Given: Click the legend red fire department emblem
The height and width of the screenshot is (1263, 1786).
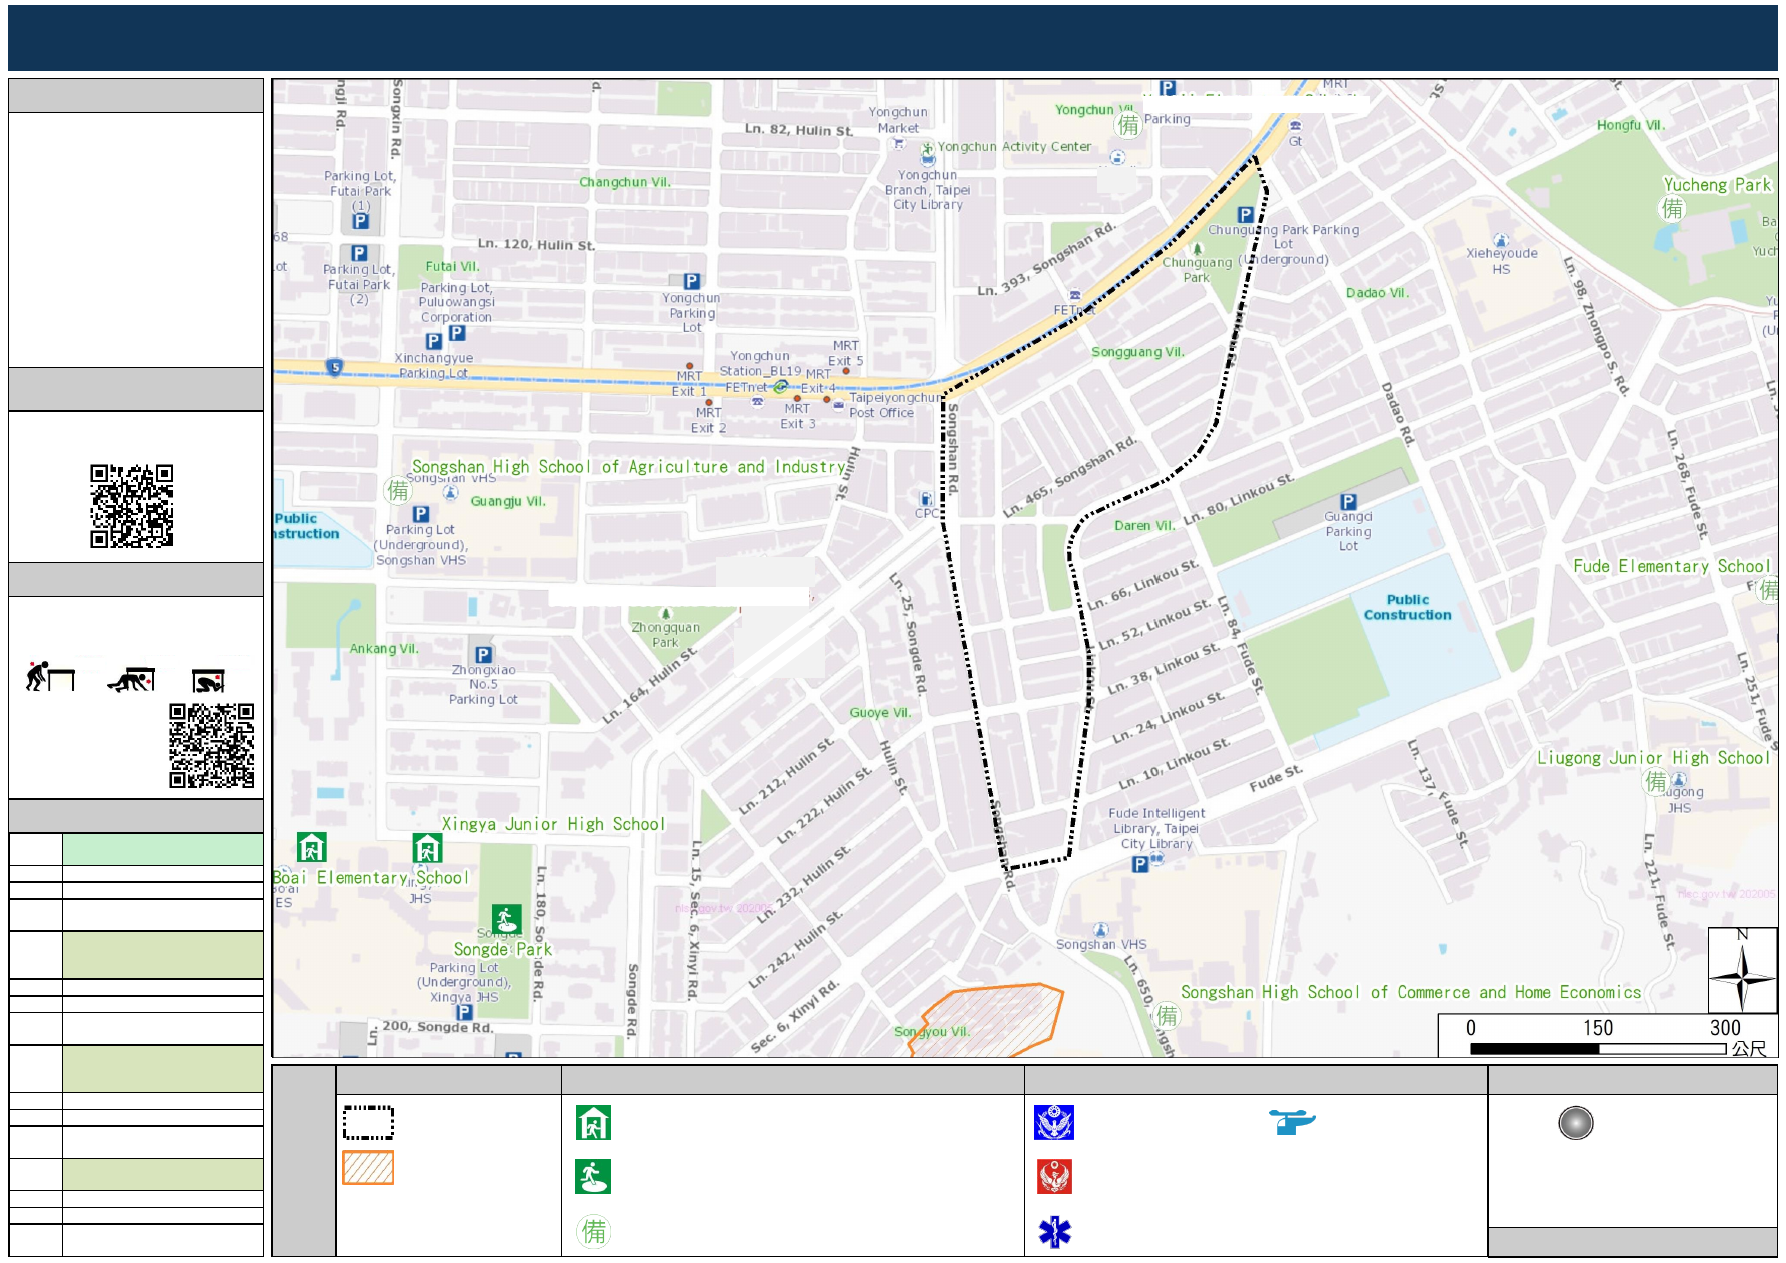Looking at the screenshot, I should coord(1054,1176).
